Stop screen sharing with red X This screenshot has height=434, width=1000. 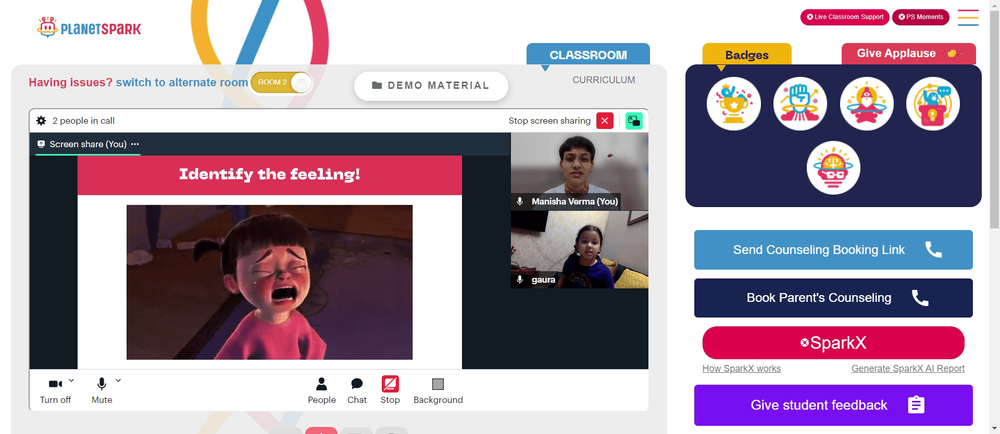click(605, 120)
